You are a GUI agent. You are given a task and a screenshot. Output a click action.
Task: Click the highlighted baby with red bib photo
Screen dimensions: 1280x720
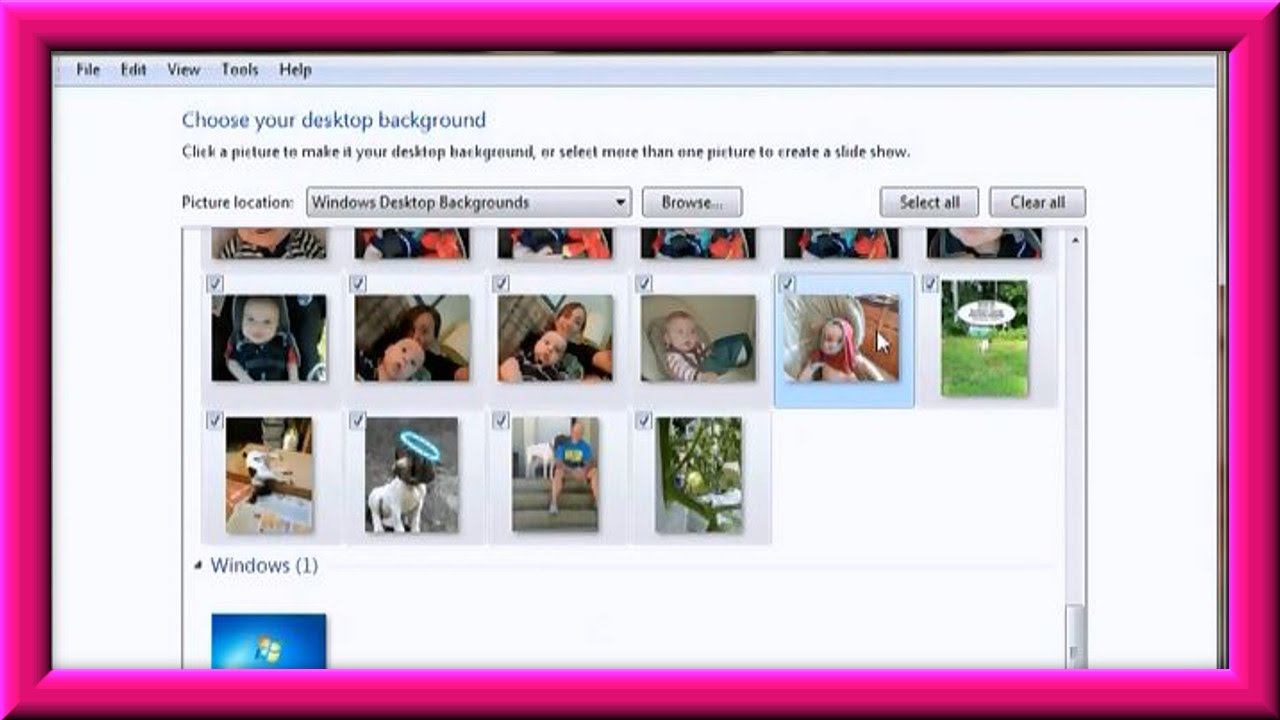click(x=842, y=339)
